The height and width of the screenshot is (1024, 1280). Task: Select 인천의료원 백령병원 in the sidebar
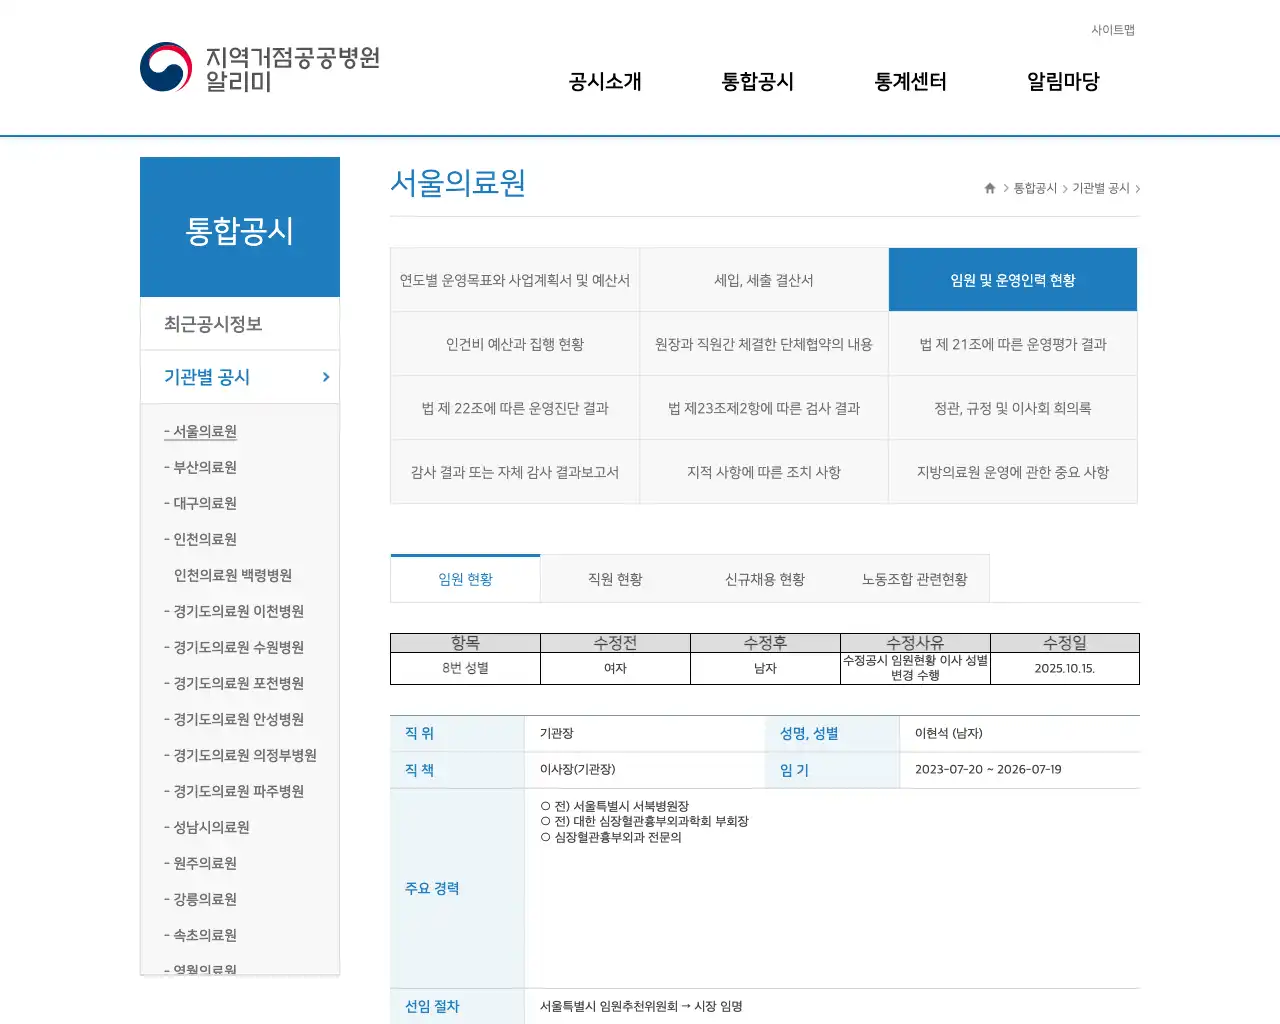[x=233, y=575]
